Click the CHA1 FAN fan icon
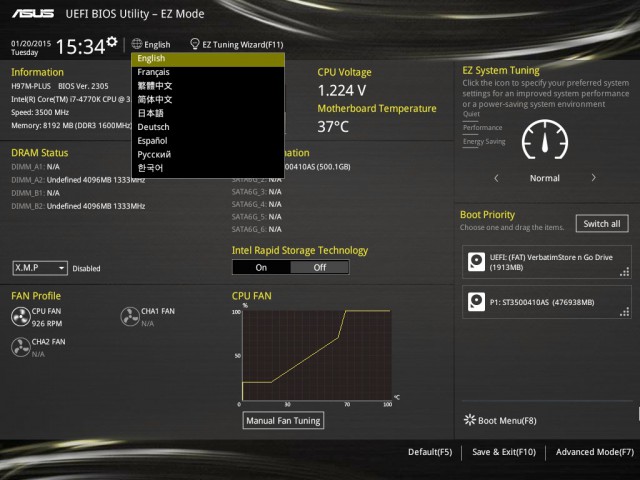This screenshot has height=480, width=640. click(130, 317)
